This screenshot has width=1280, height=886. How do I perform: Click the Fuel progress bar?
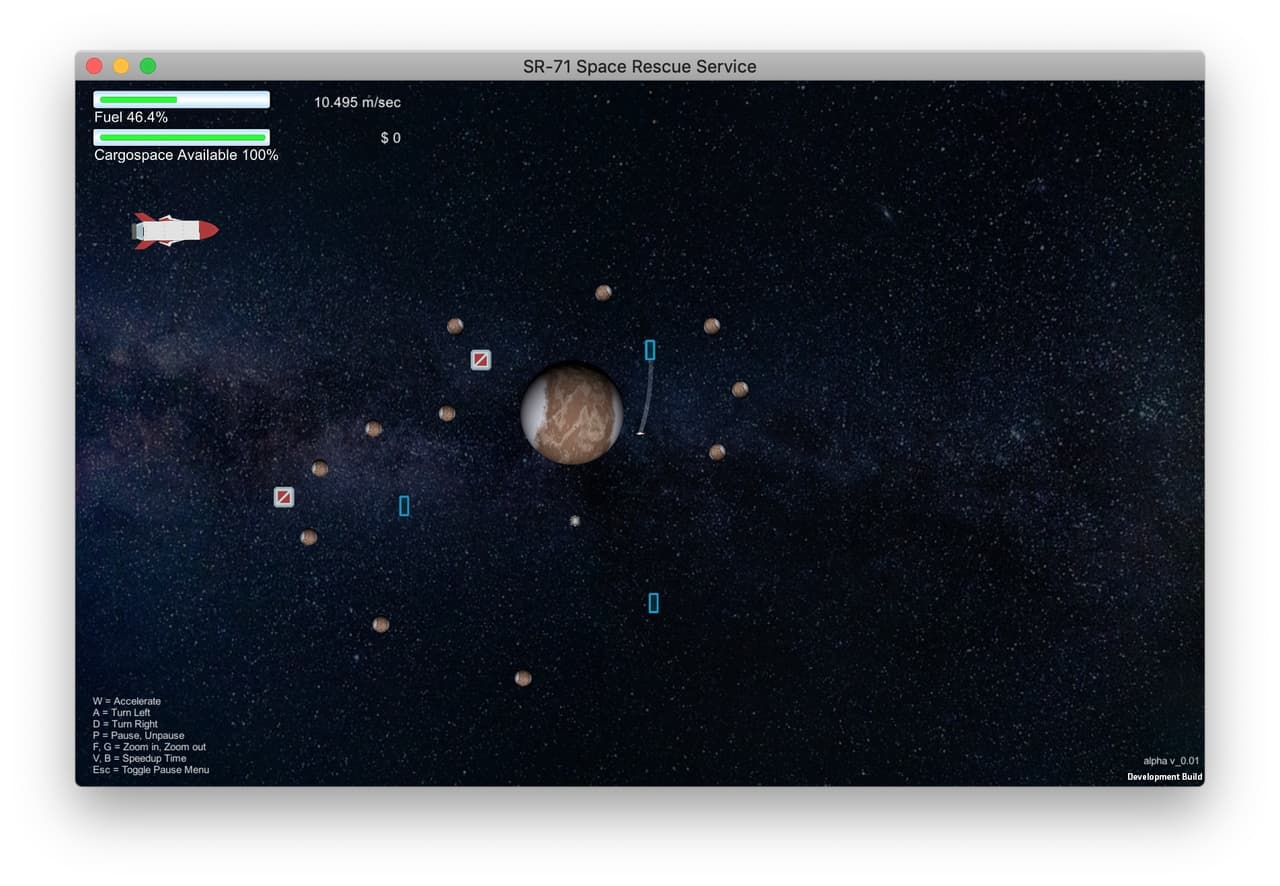pyautogui.click(x=182, y=99)
